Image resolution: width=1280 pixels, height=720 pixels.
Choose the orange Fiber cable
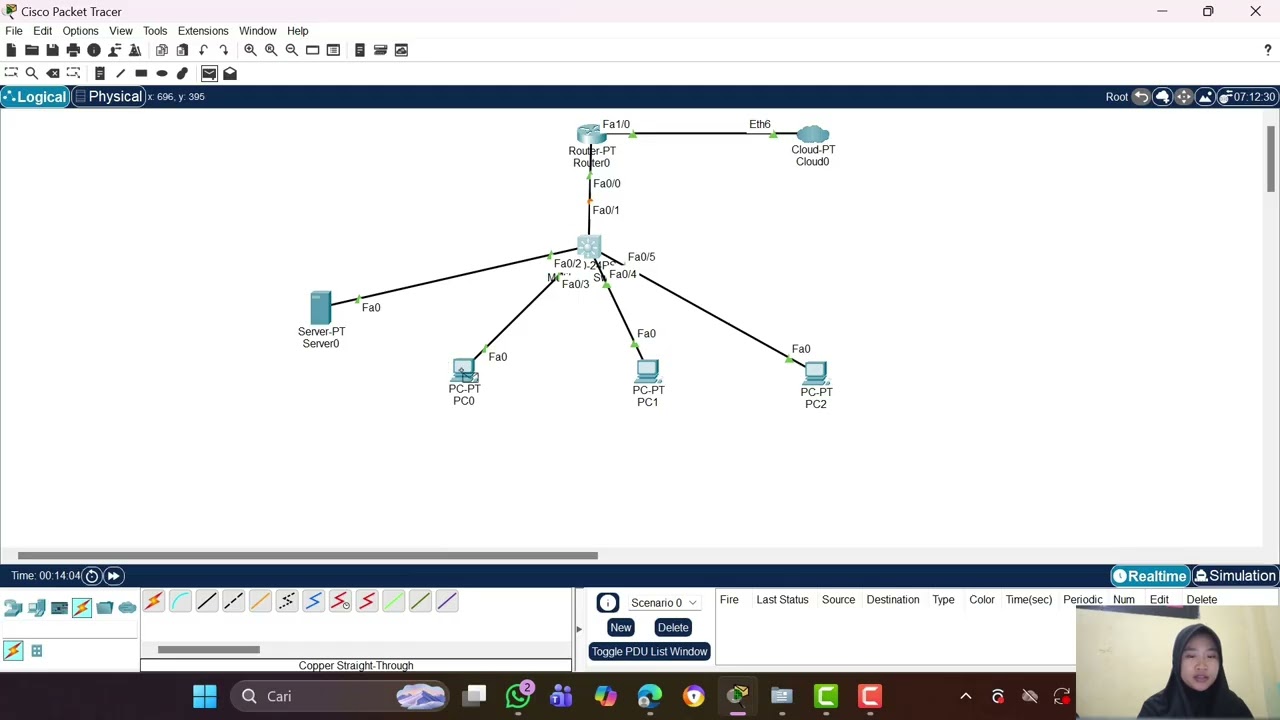tap(260, 601)
